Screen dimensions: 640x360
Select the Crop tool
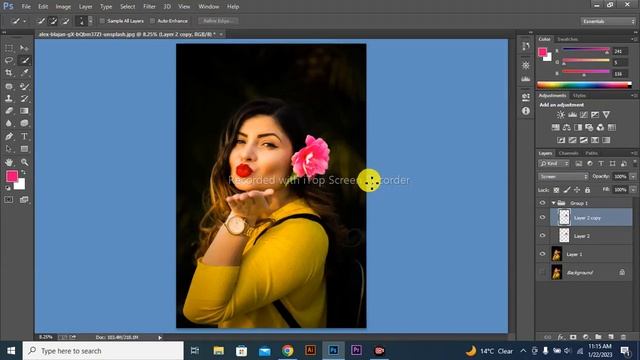point(9,73)
